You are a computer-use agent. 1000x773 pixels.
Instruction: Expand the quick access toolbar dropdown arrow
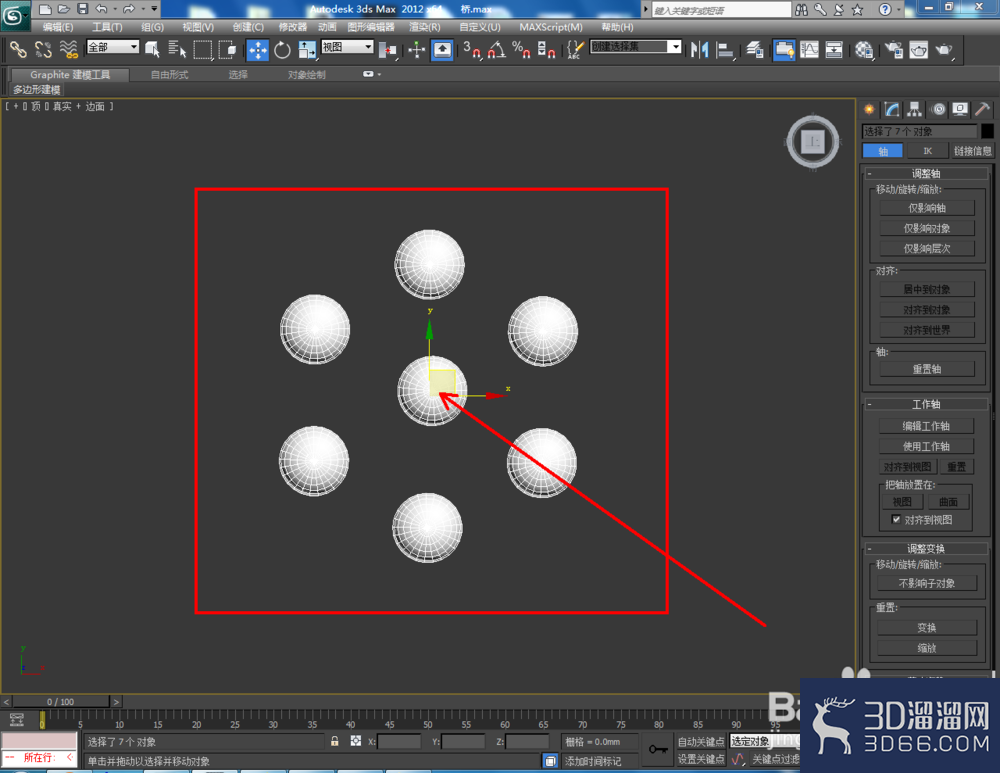154,9
